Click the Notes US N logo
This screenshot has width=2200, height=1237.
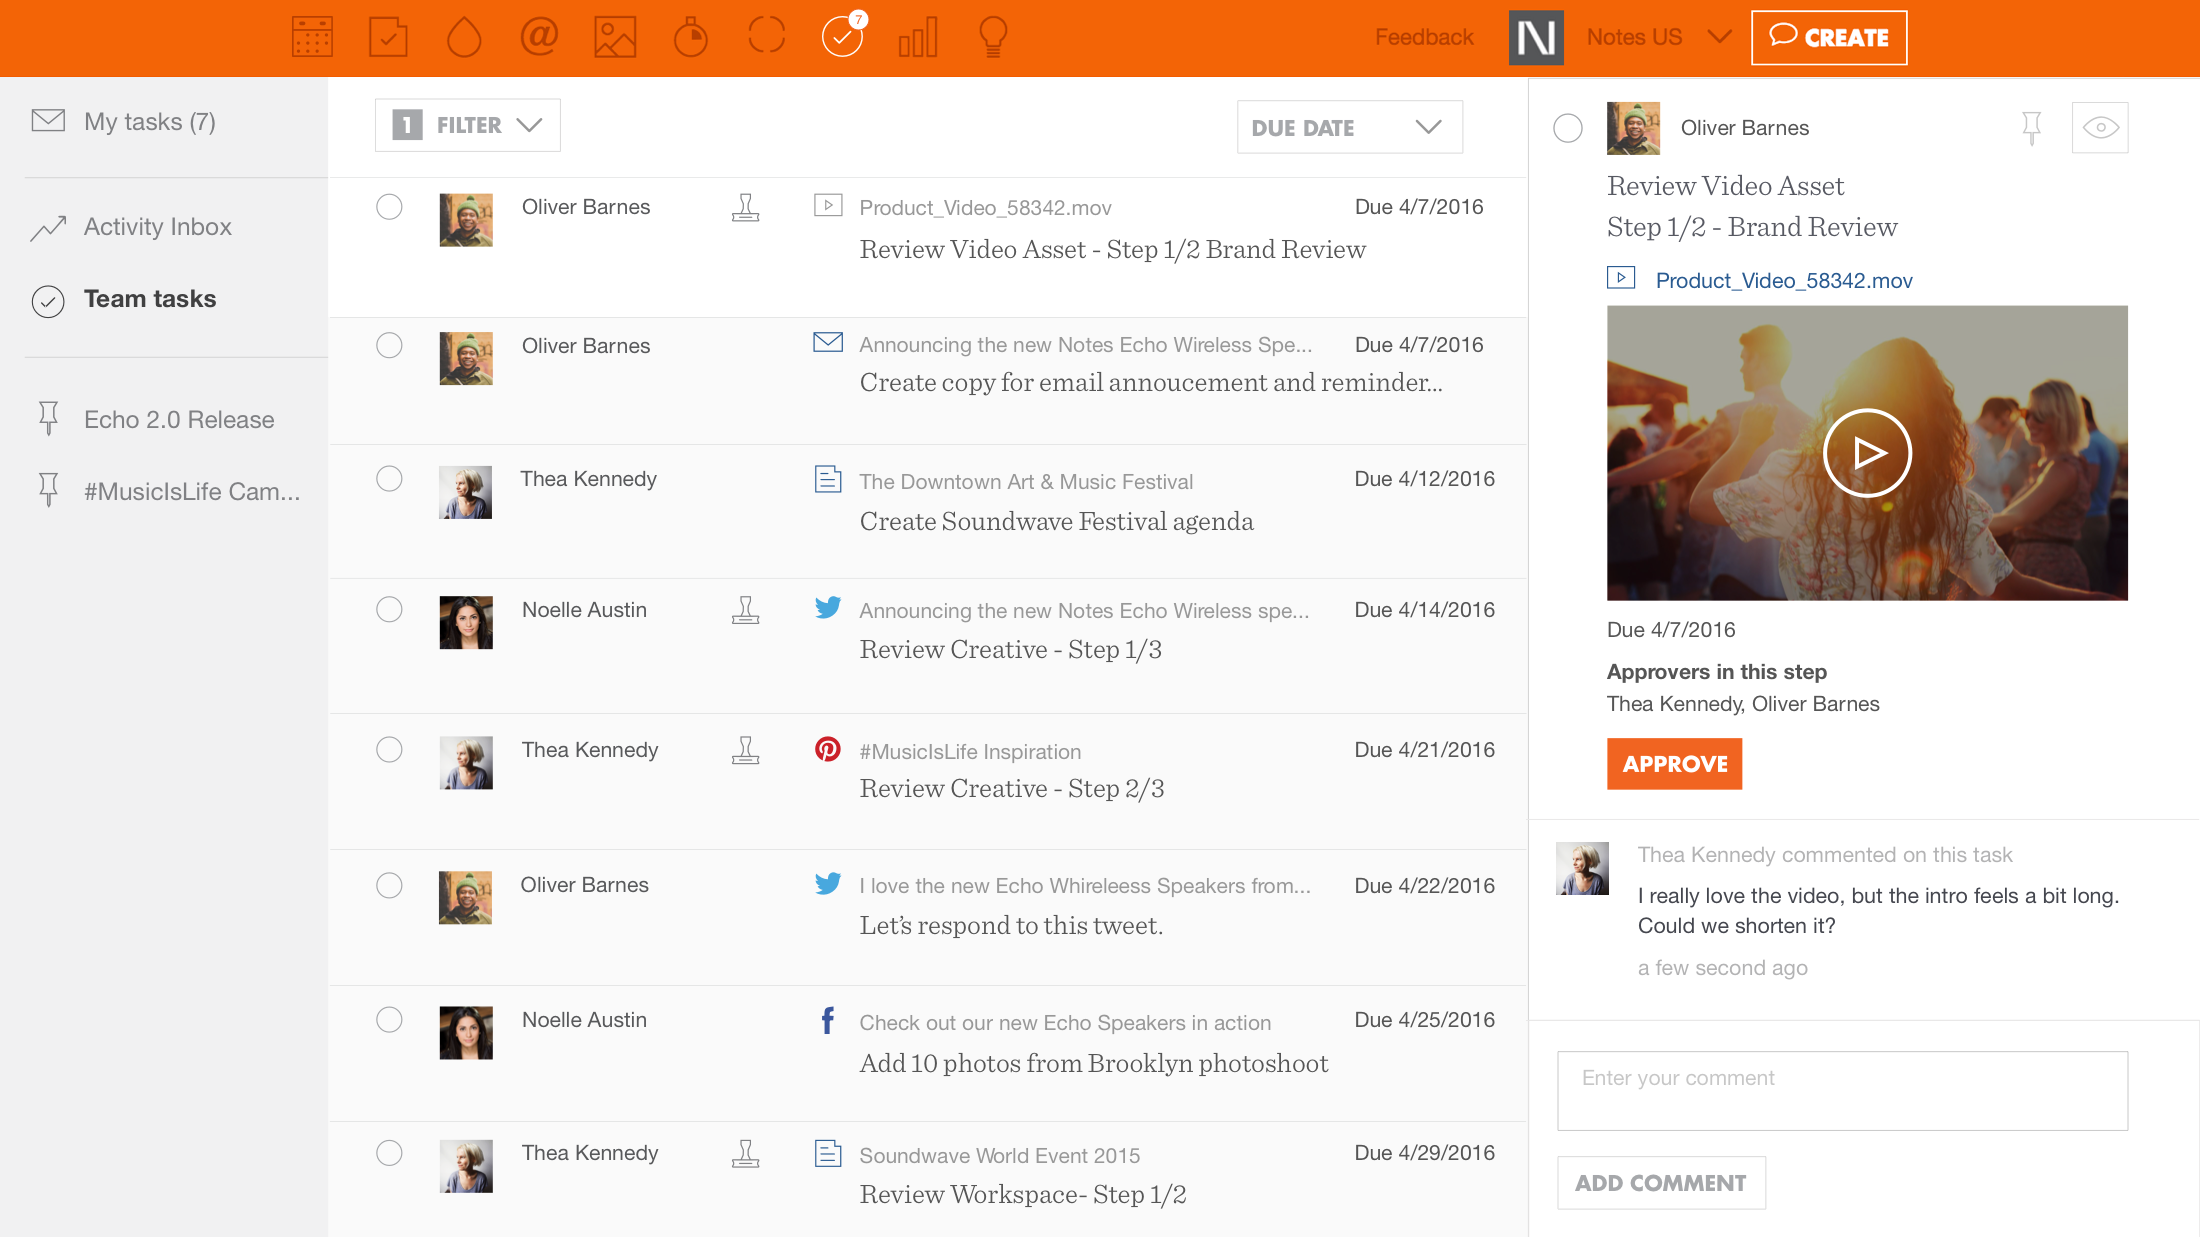[1536, 38]
